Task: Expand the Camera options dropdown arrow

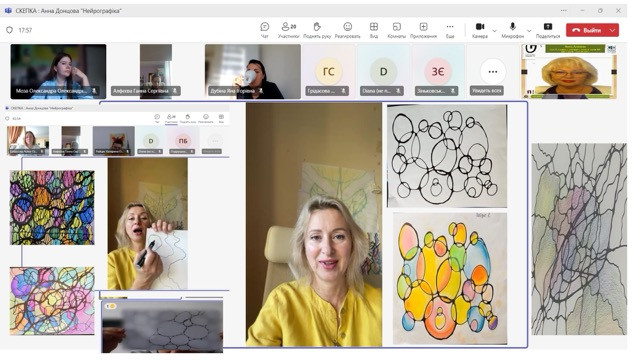Action: (x=495, y=31)
